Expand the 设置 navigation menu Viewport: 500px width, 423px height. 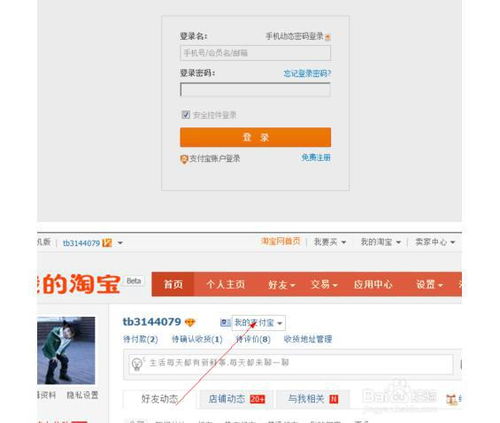(429, 285)
